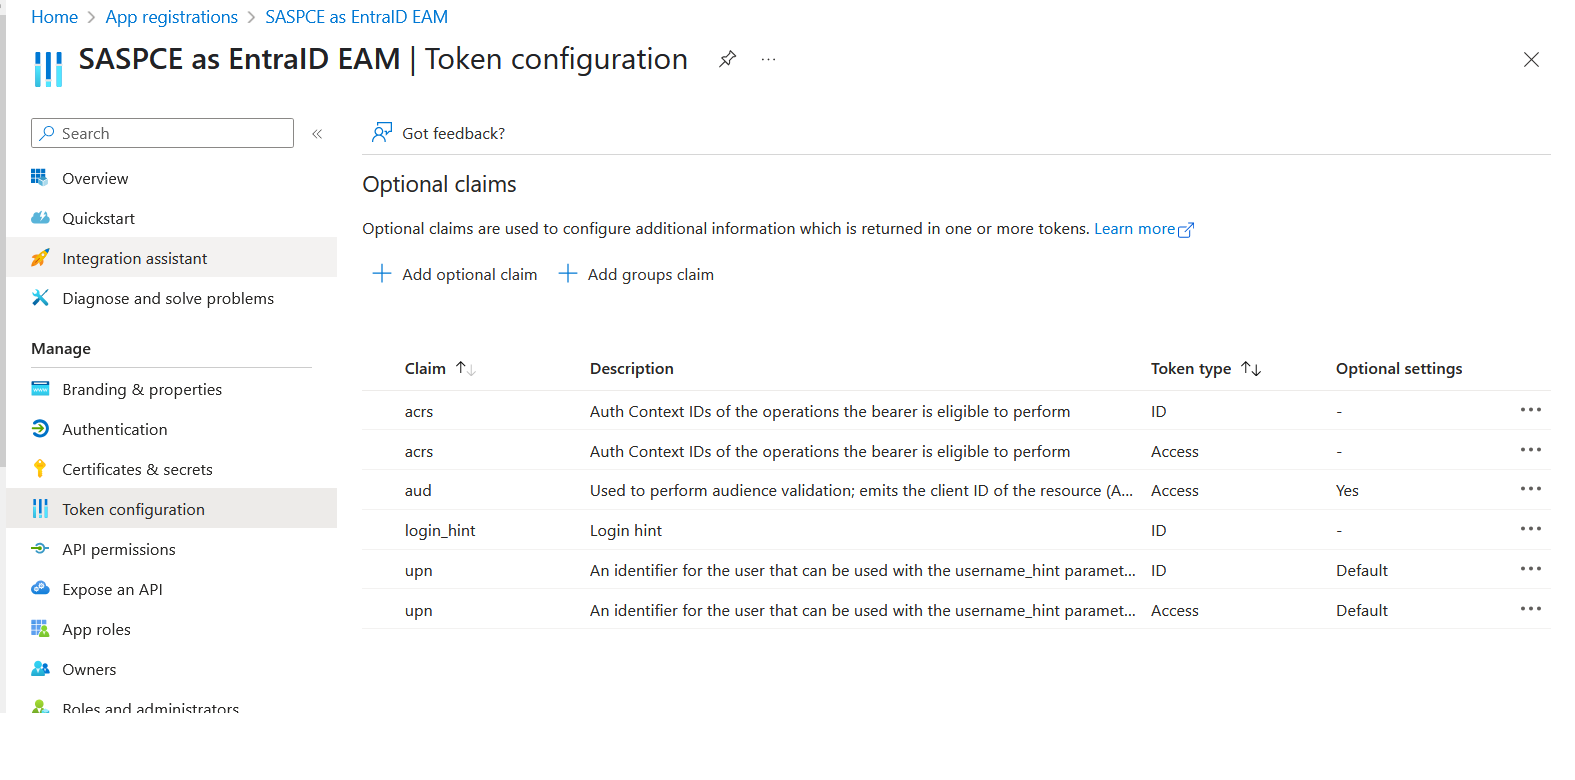Sort by the Token type column
The width and height of the screenshot is (1575, 780).
tap(1250, 369)
